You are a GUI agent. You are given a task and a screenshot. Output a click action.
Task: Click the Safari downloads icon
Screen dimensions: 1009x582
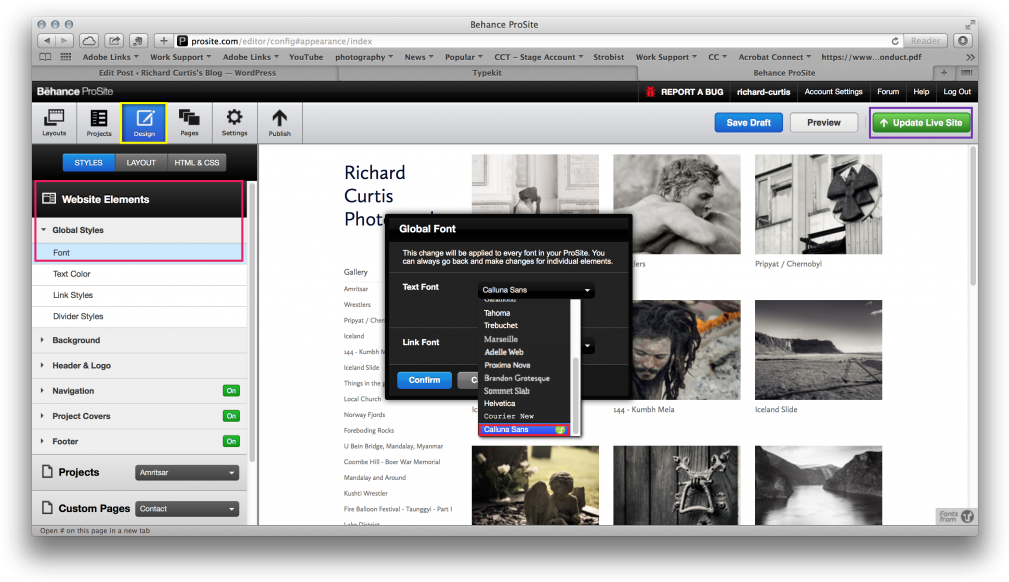tap(963, 41)
